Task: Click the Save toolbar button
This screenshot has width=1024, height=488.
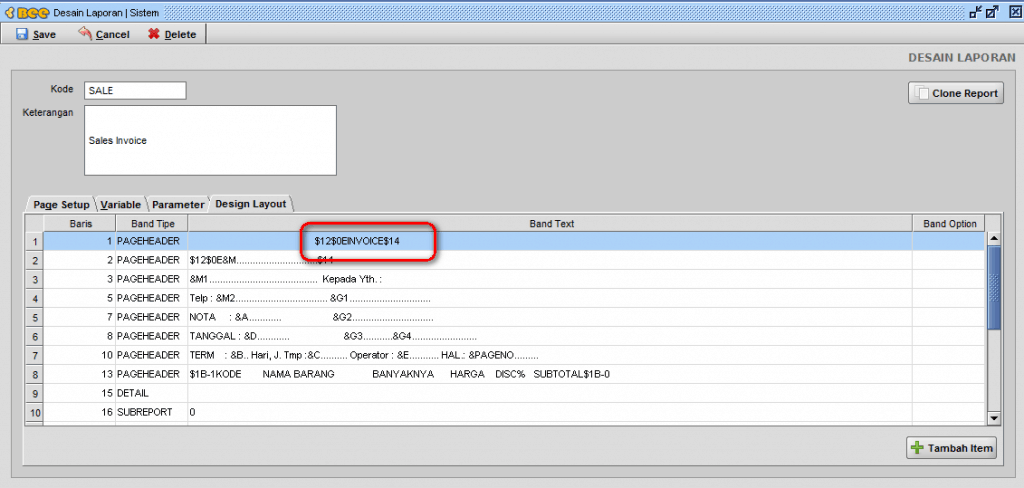Action: pos(36,34)
